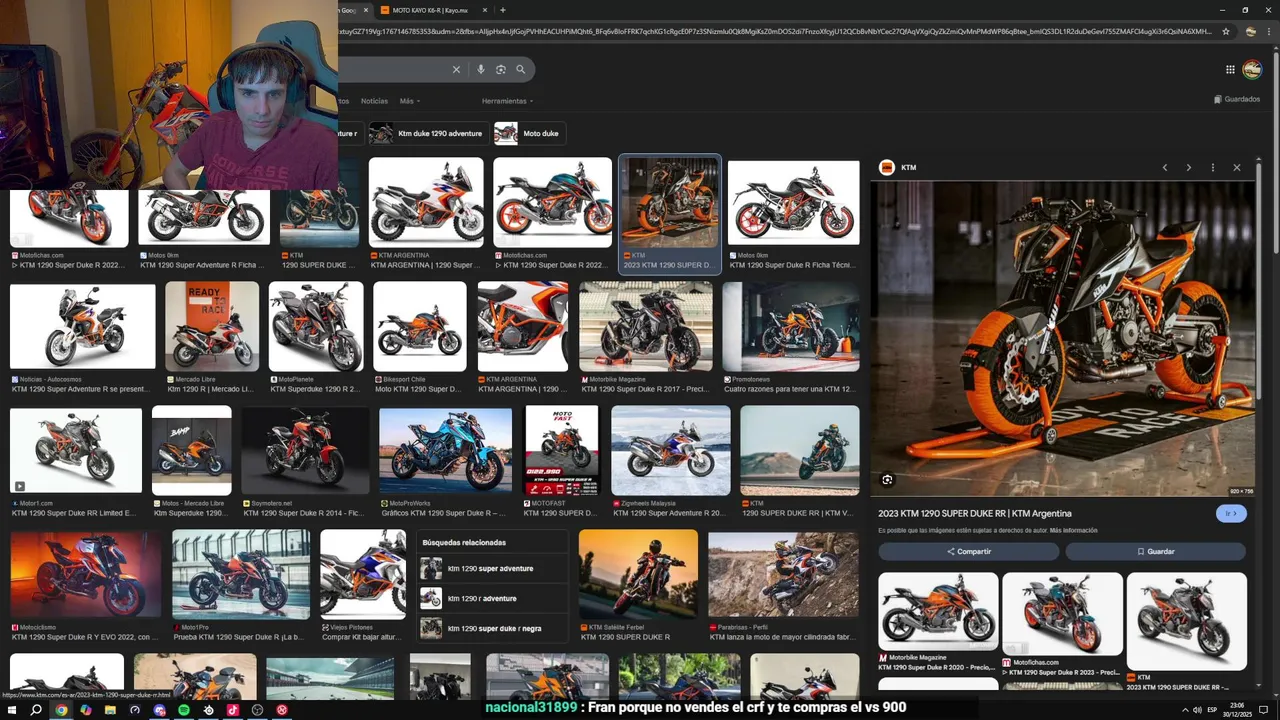Open OBS Studio from the taskbar

(257, 710)
